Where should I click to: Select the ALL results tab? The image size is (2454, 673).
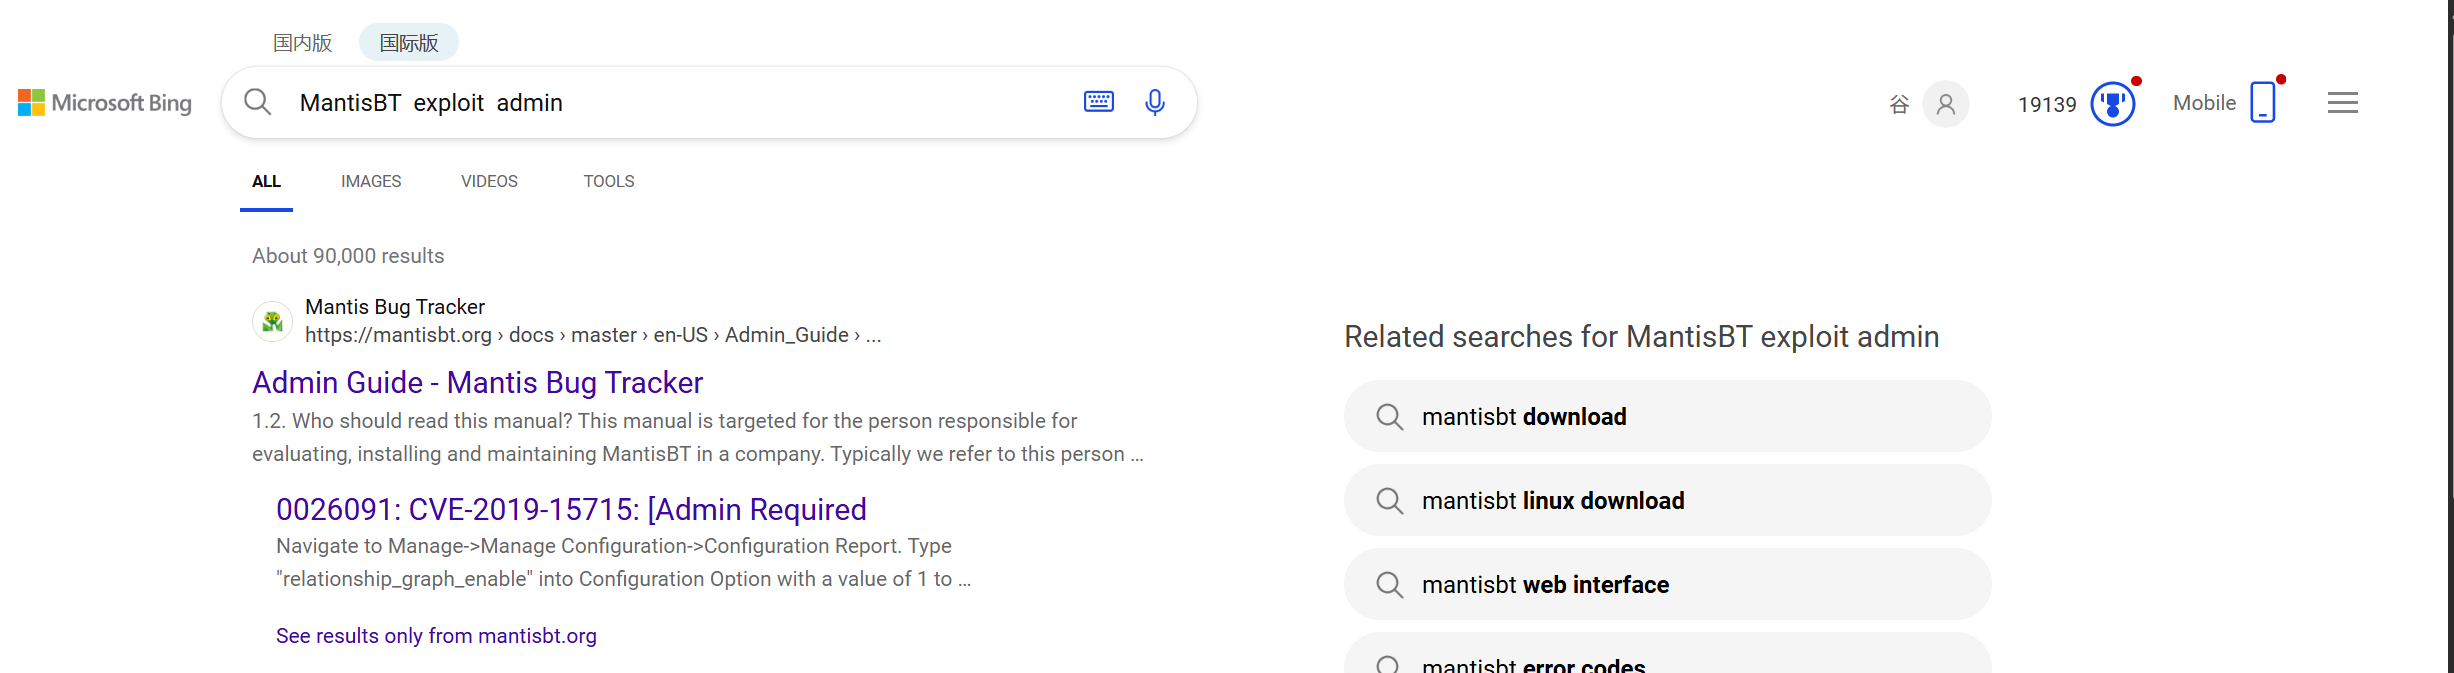tap(266, 181)
